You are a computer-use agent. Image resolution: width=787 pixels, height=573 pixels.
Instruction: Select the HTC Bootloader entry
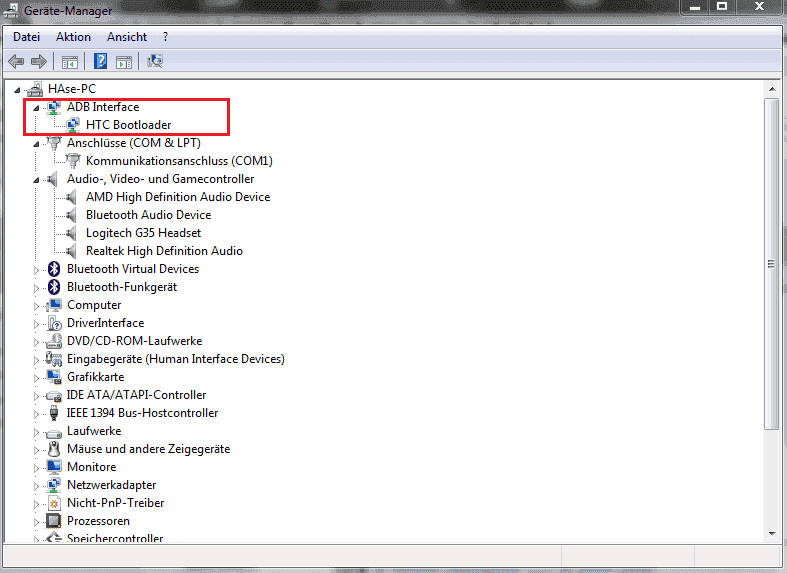128,125
